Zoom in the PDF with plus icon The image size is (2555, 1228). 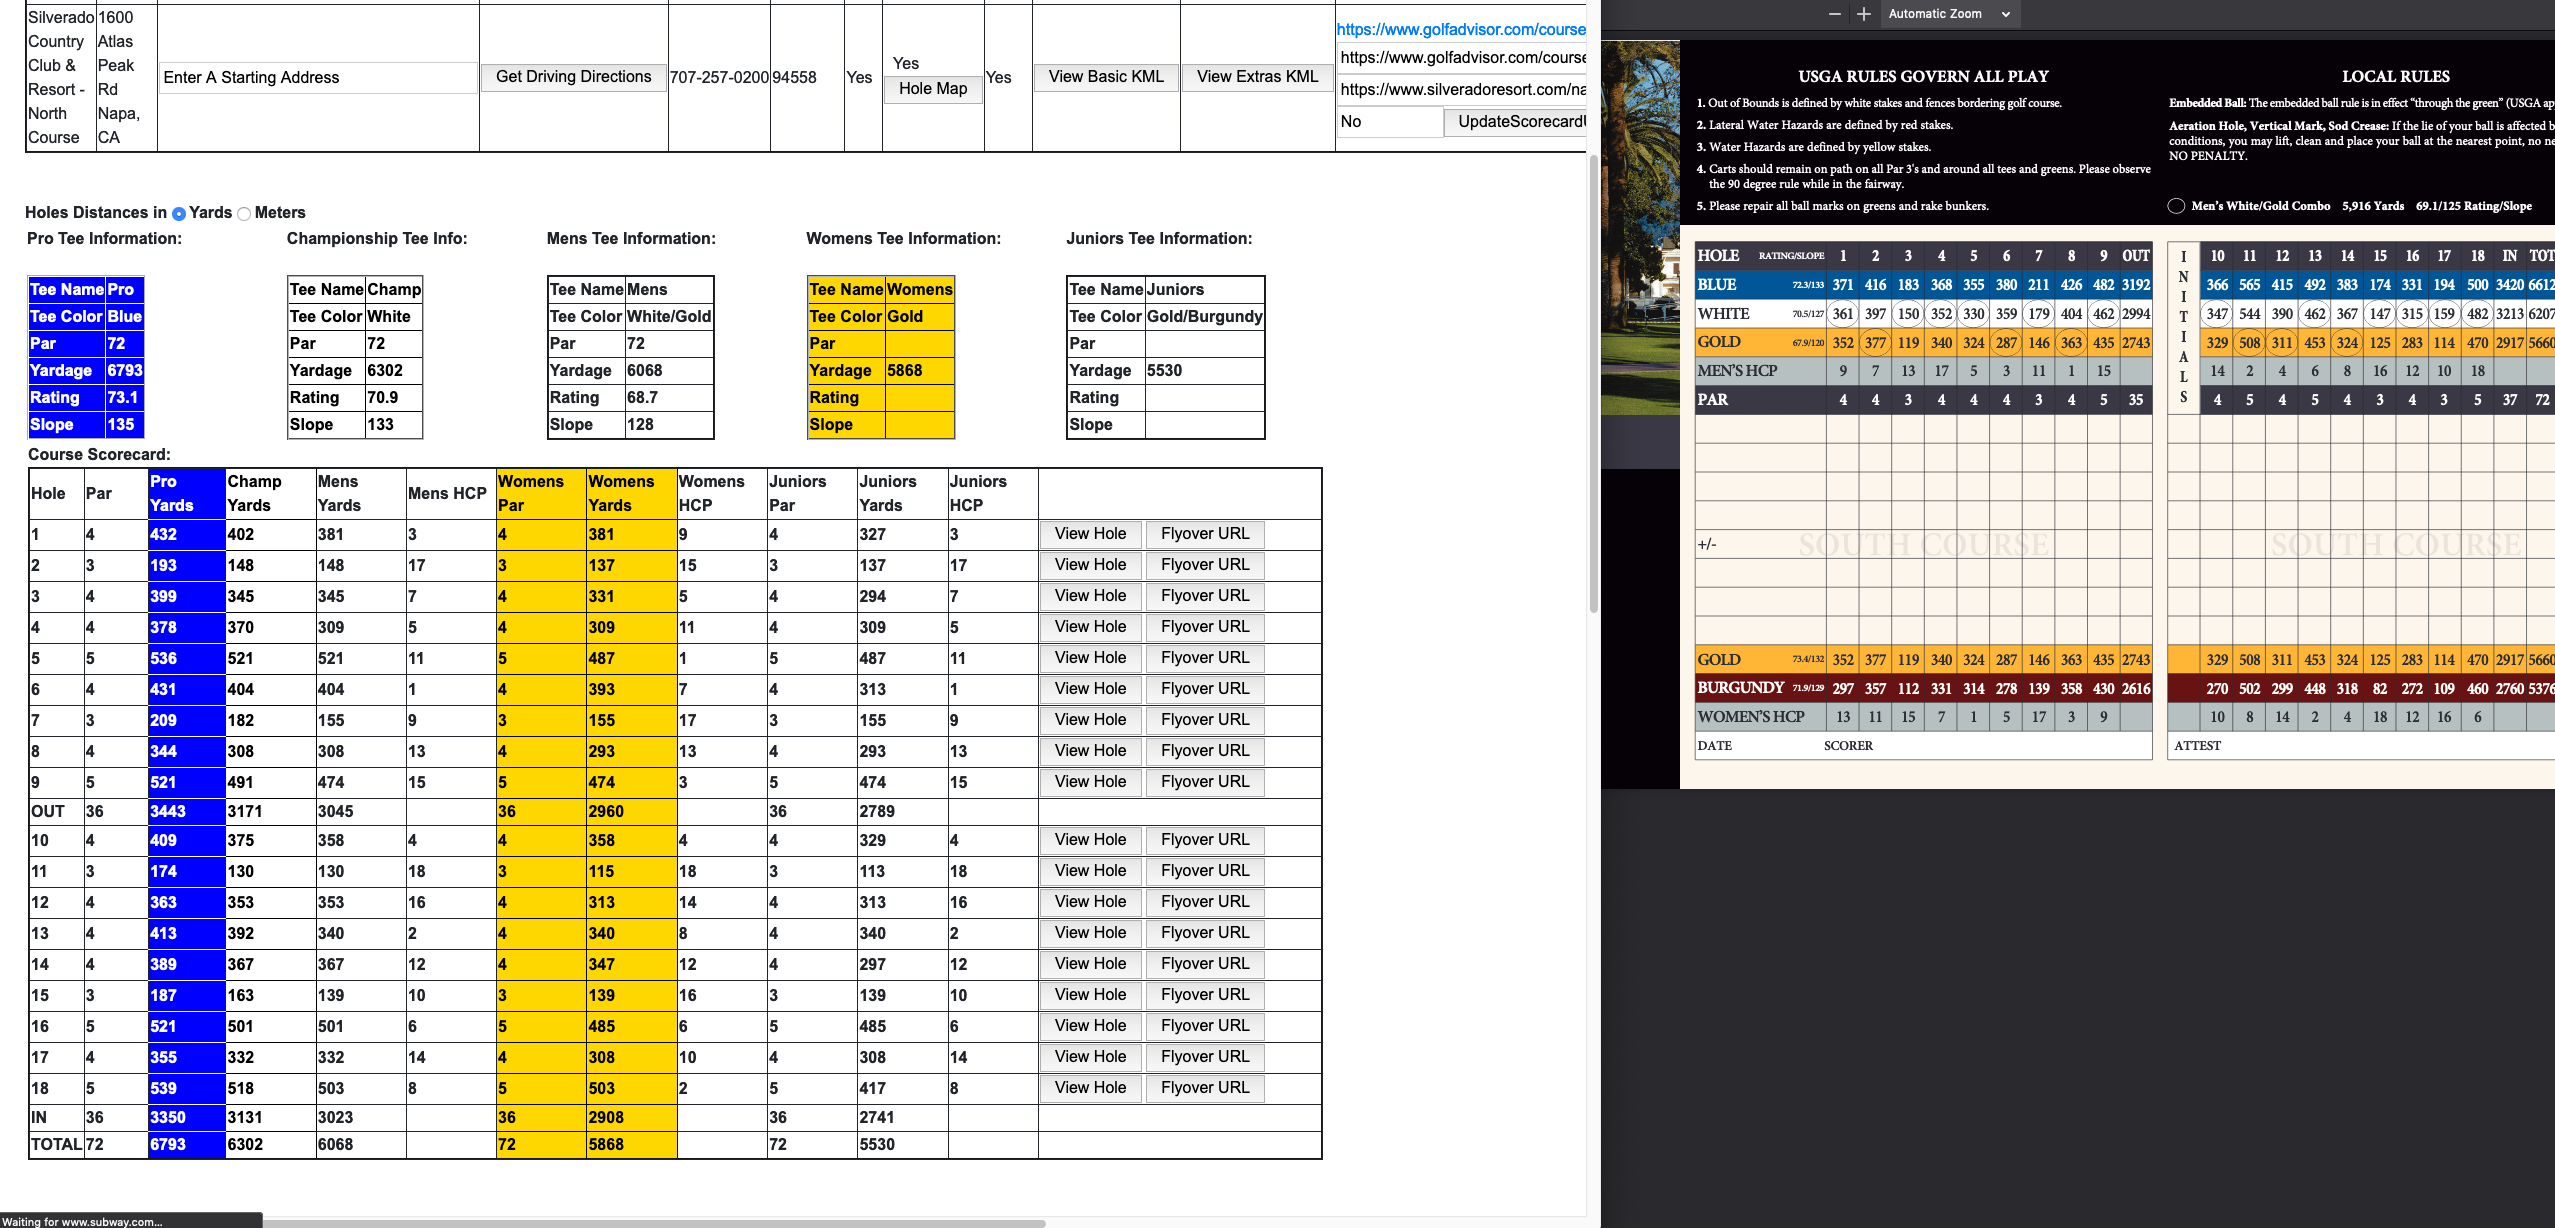[x=1863, y=14]
